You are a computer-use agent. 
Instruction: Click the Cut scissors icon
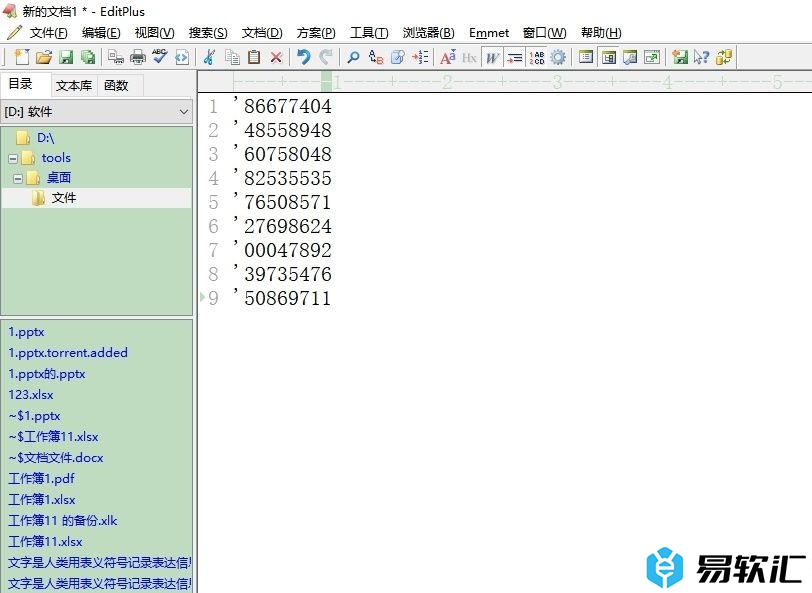click(209, 57)
